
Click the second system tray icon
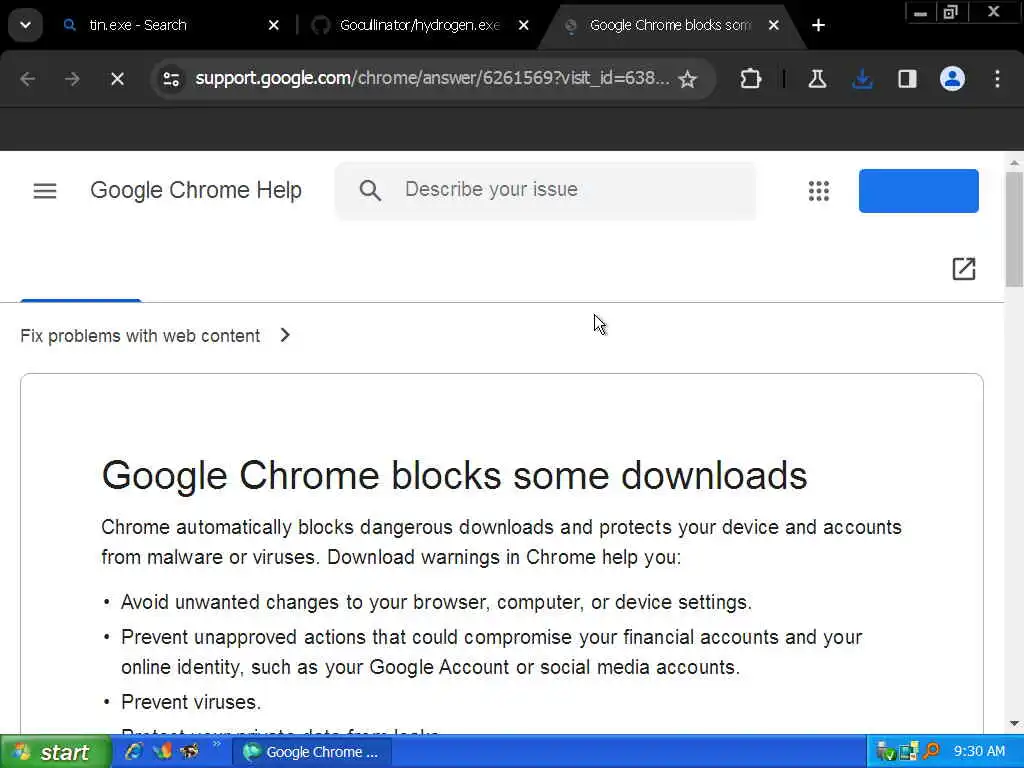pos(908,752)
